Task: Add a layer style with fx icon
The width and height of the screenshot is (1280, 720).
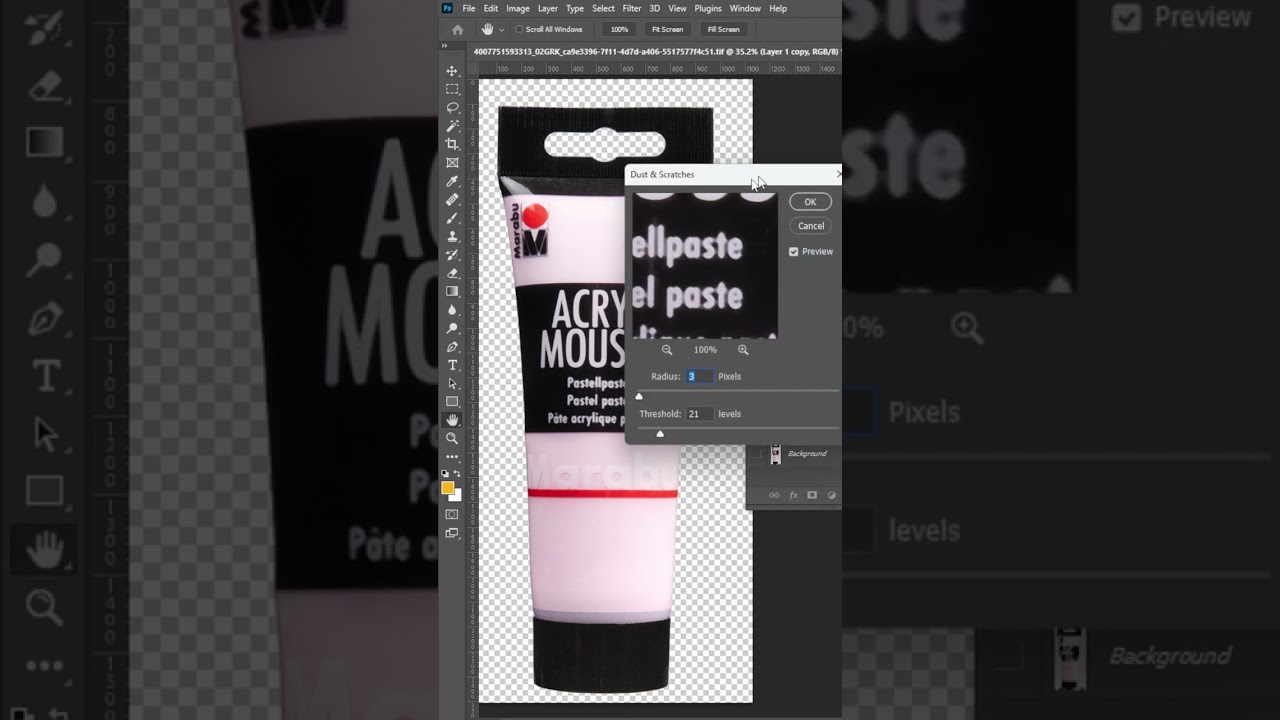Action: point(793,495)
